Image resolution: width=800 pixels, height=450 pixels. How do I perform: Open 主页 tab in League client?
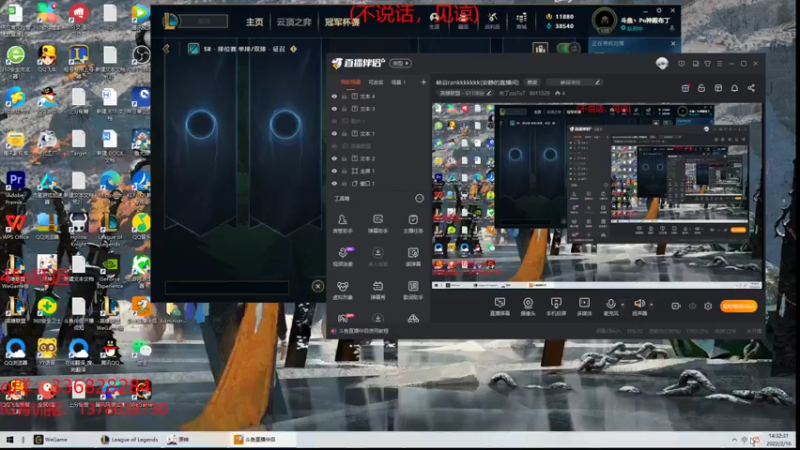pos(255,22)
